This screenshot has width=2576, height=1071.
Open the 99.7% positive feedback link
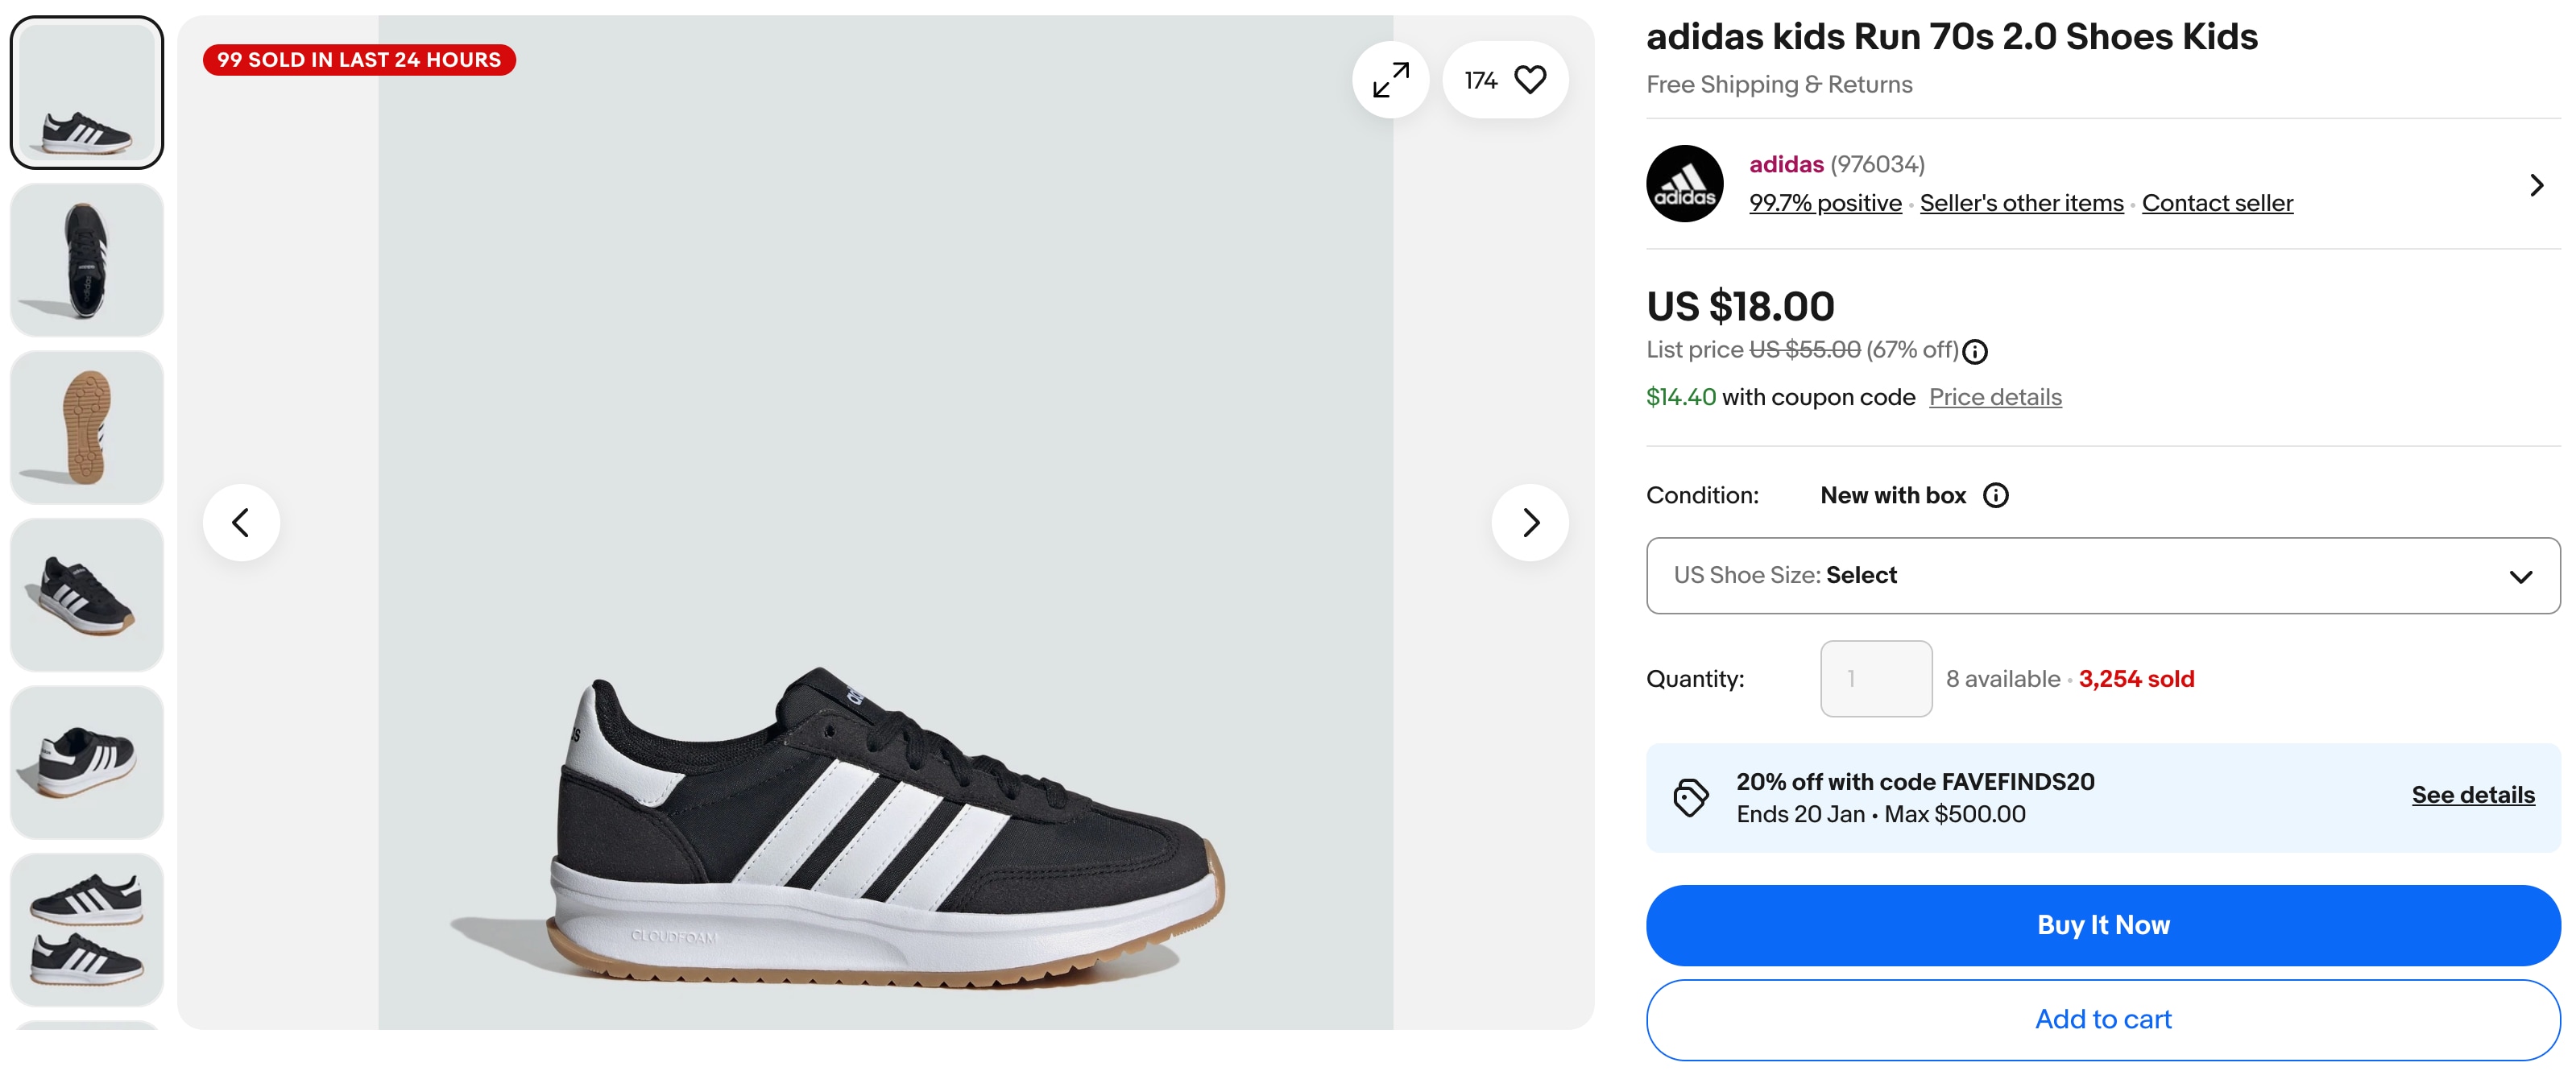pos(1824,203)
